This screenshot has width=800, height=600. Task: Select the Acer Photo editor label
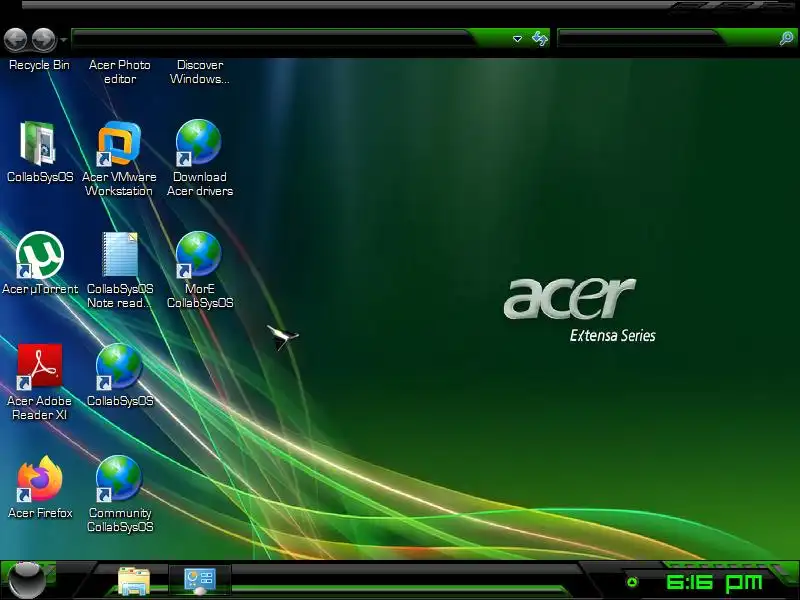(119, 72)
